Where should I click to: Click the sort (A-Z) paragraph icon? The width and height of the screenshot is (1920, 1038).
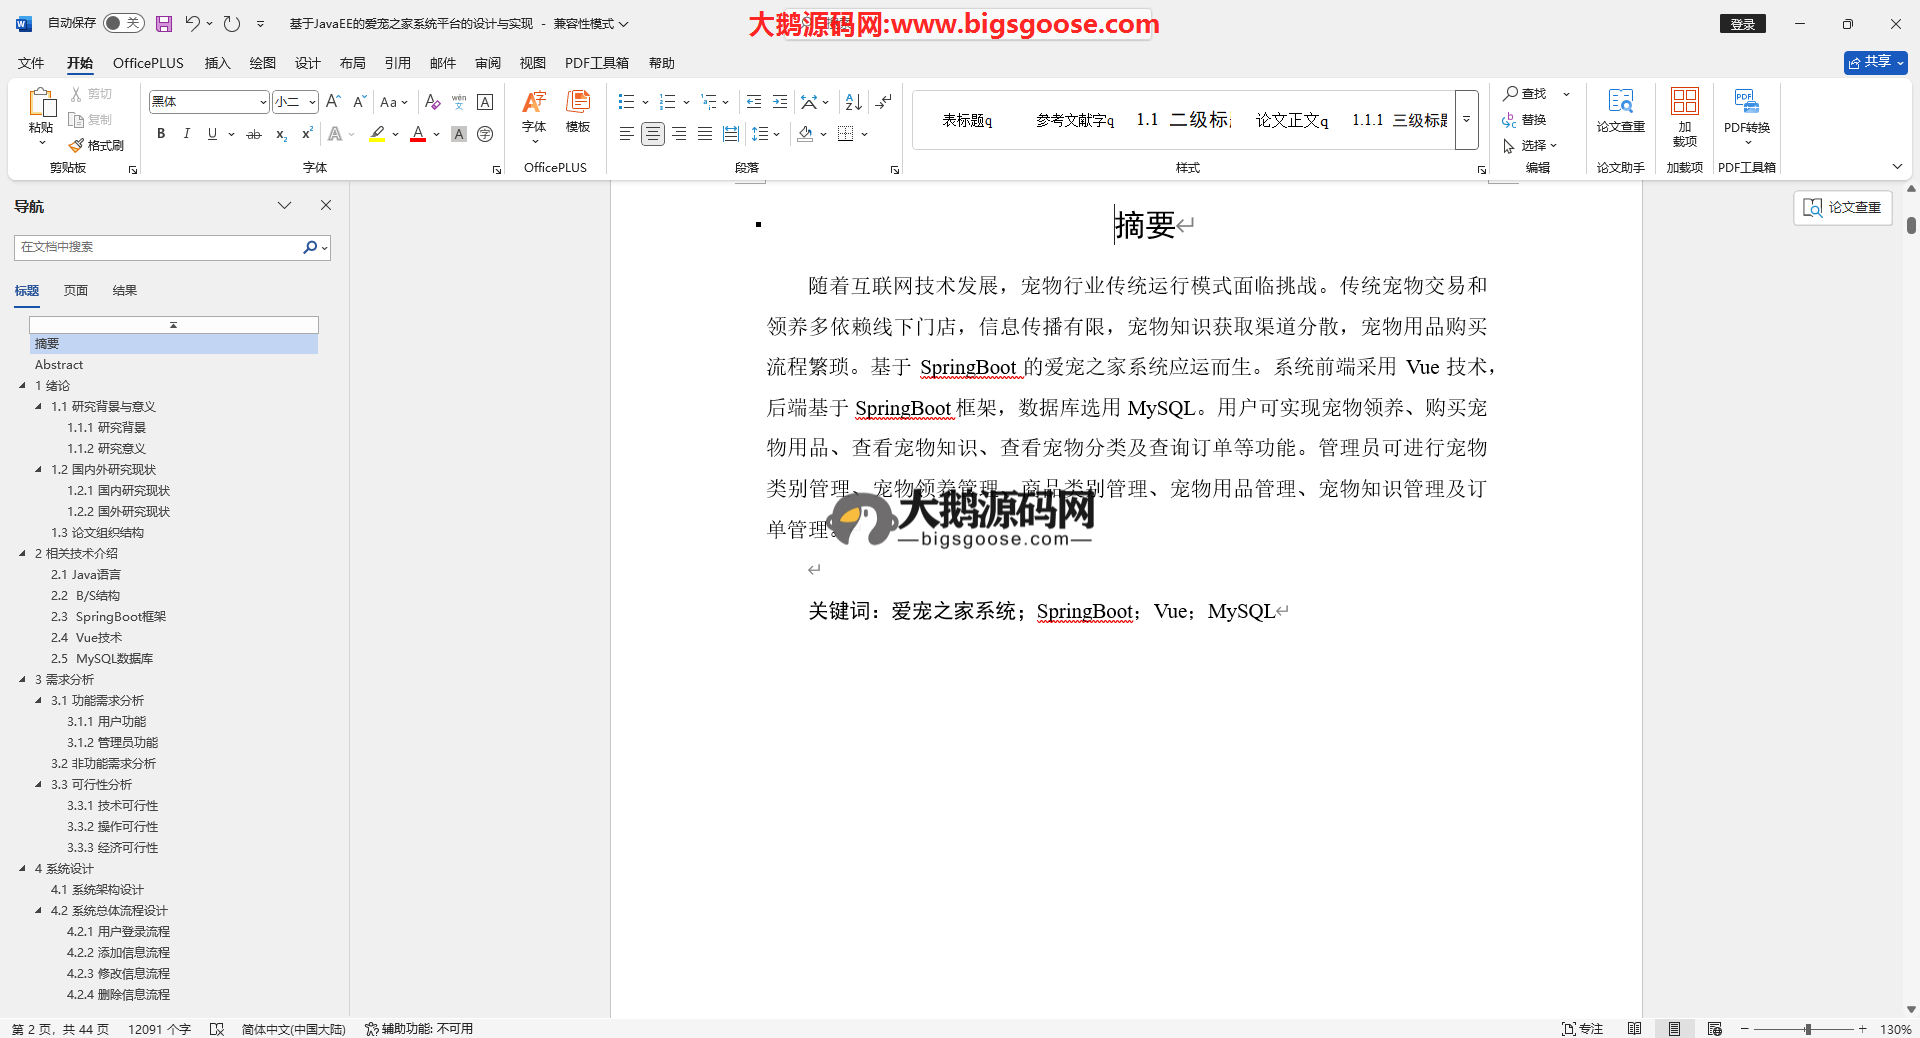coord(853,102)
